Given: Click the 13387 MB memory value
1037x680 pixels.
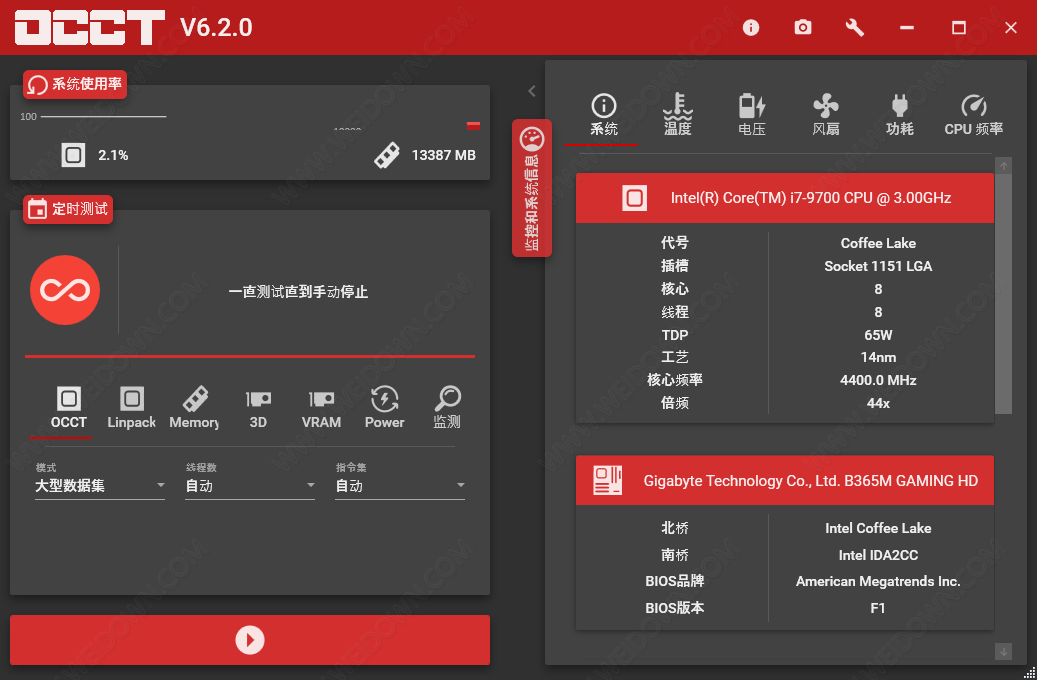Looking at the screenshot, I should [444, 155].
